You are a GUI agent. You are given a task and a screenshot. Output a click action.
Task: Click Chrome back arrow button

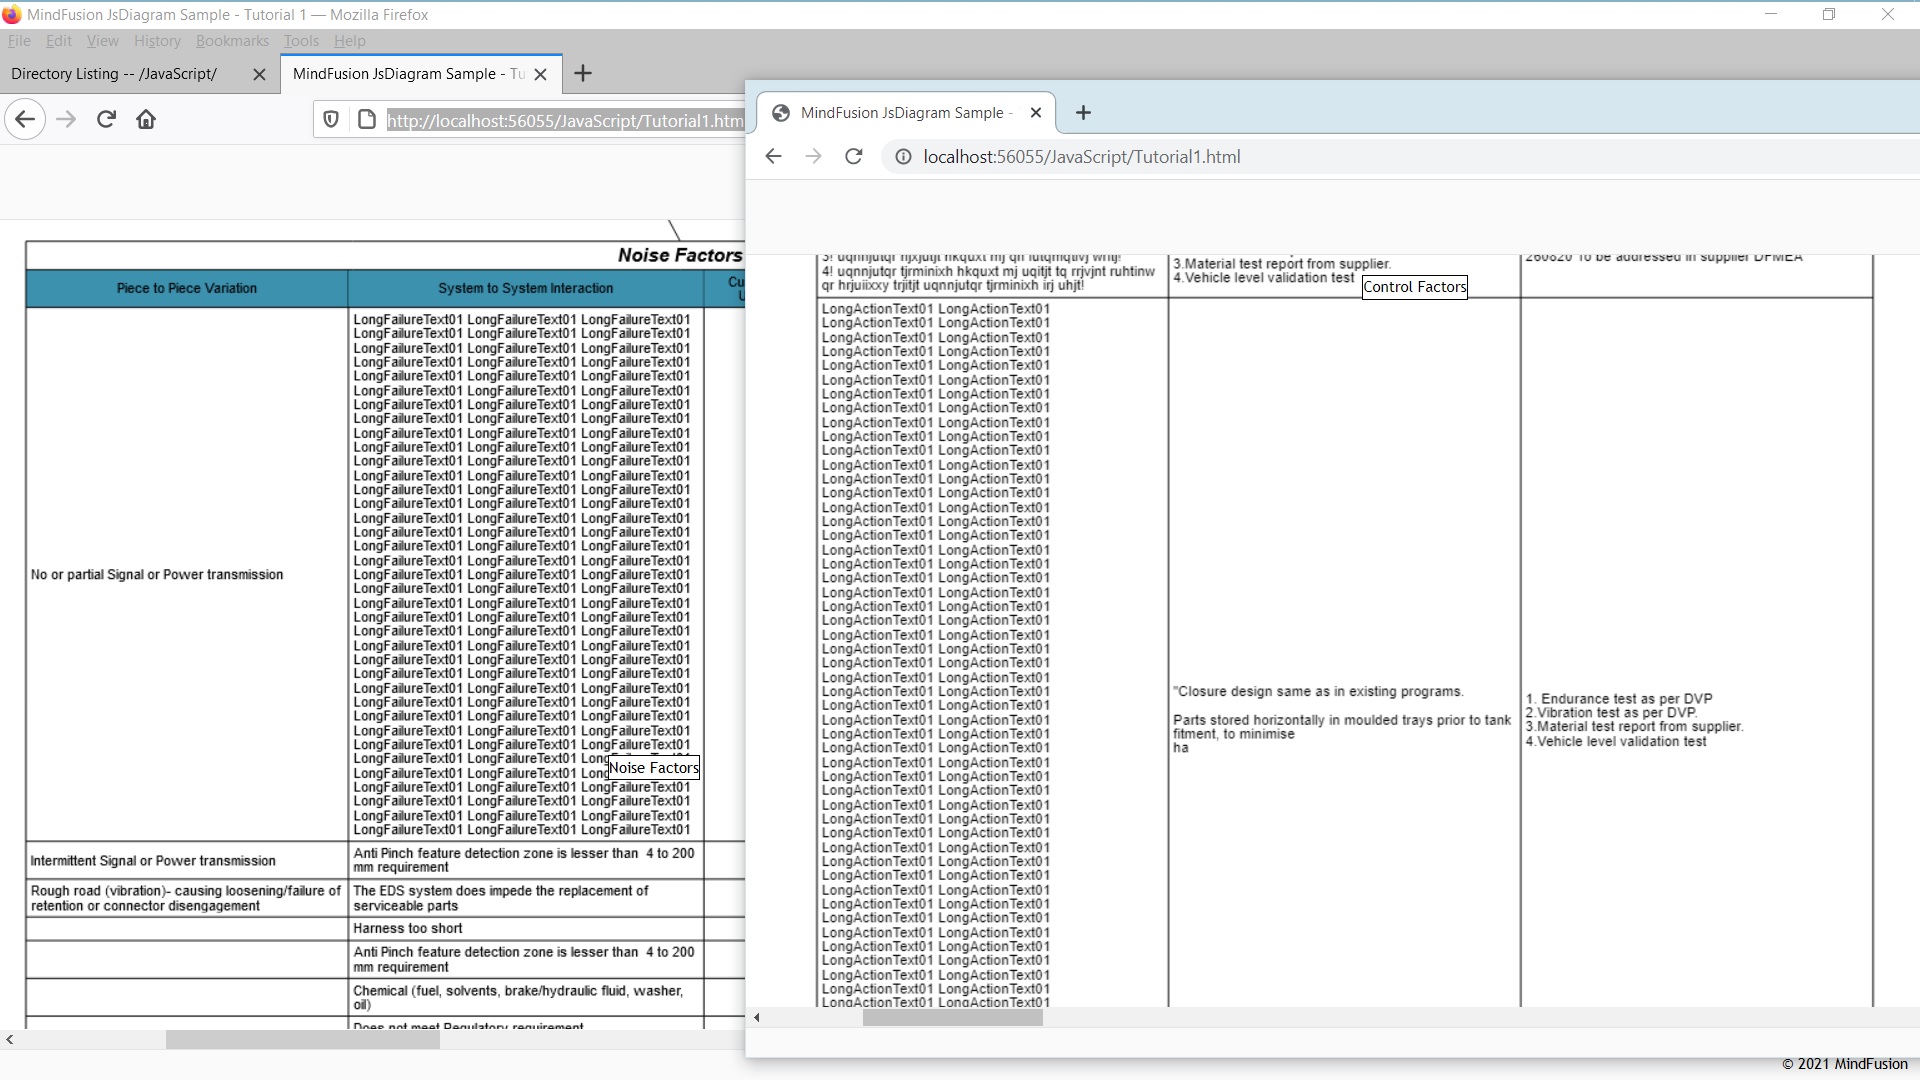(x=773, y=157)
